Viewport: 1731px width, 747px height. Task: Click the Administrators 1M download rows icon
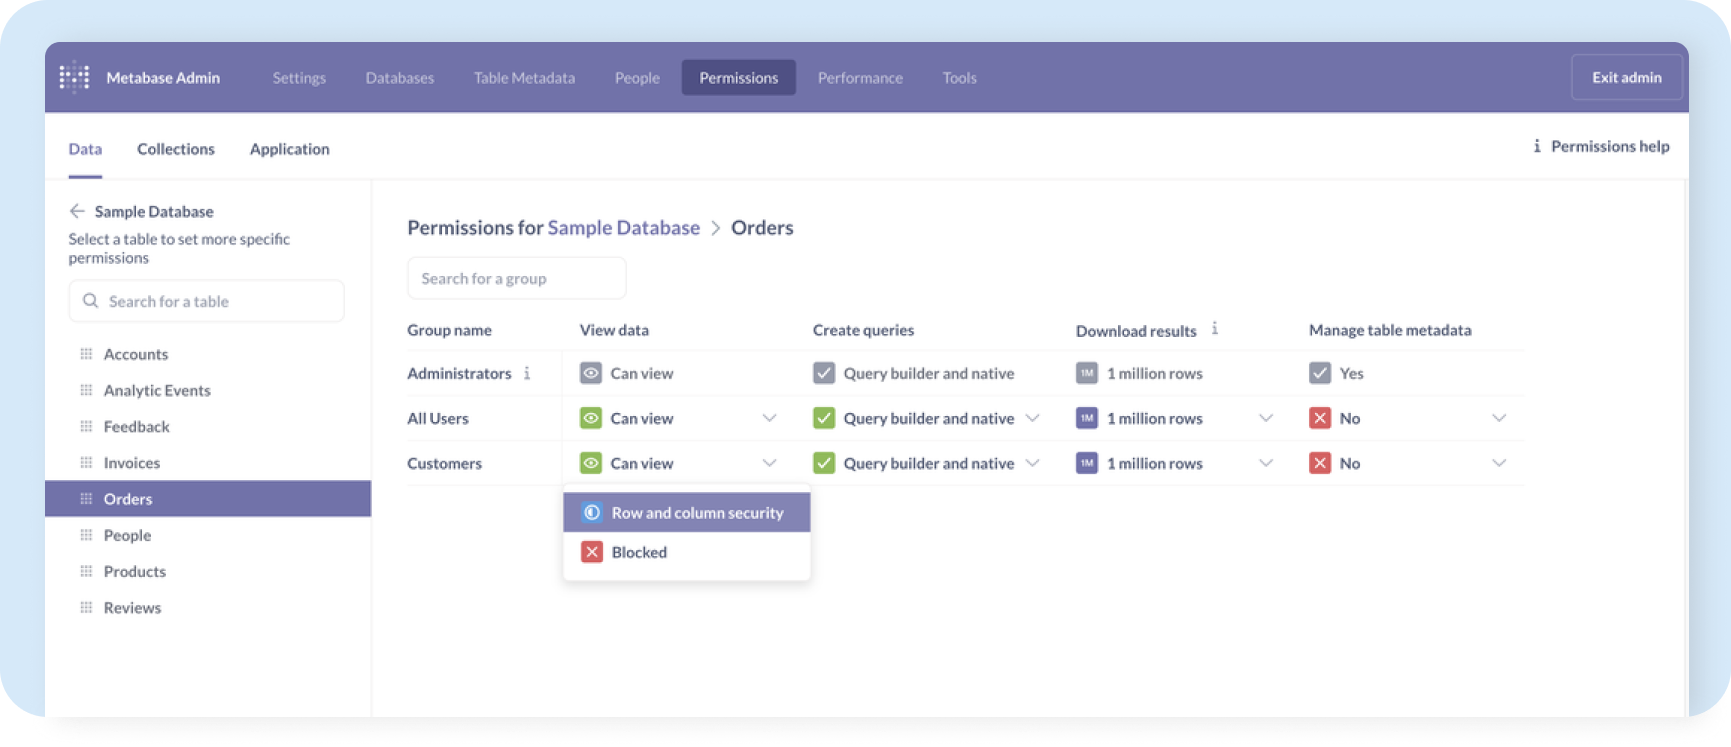point(1087,373)
